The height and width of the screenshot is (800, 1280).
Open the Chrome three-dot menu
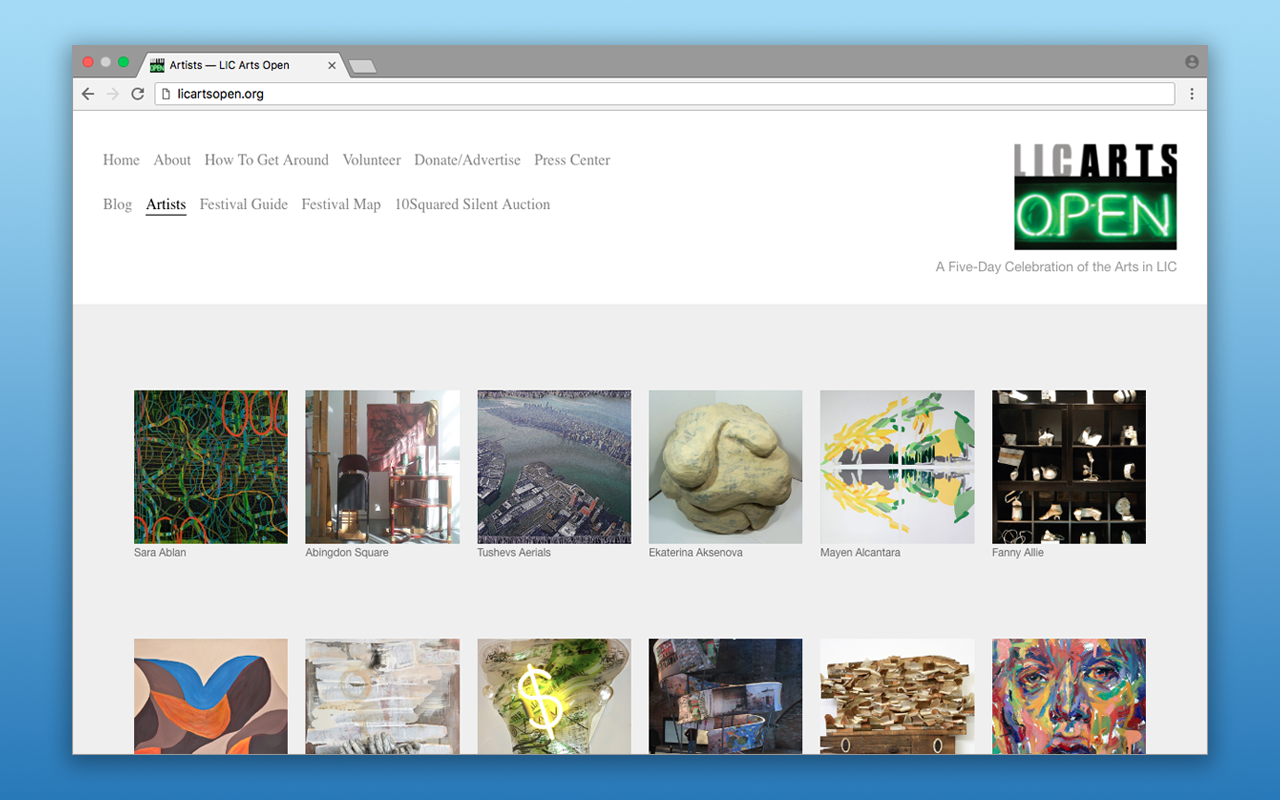tap(1192, 94)
